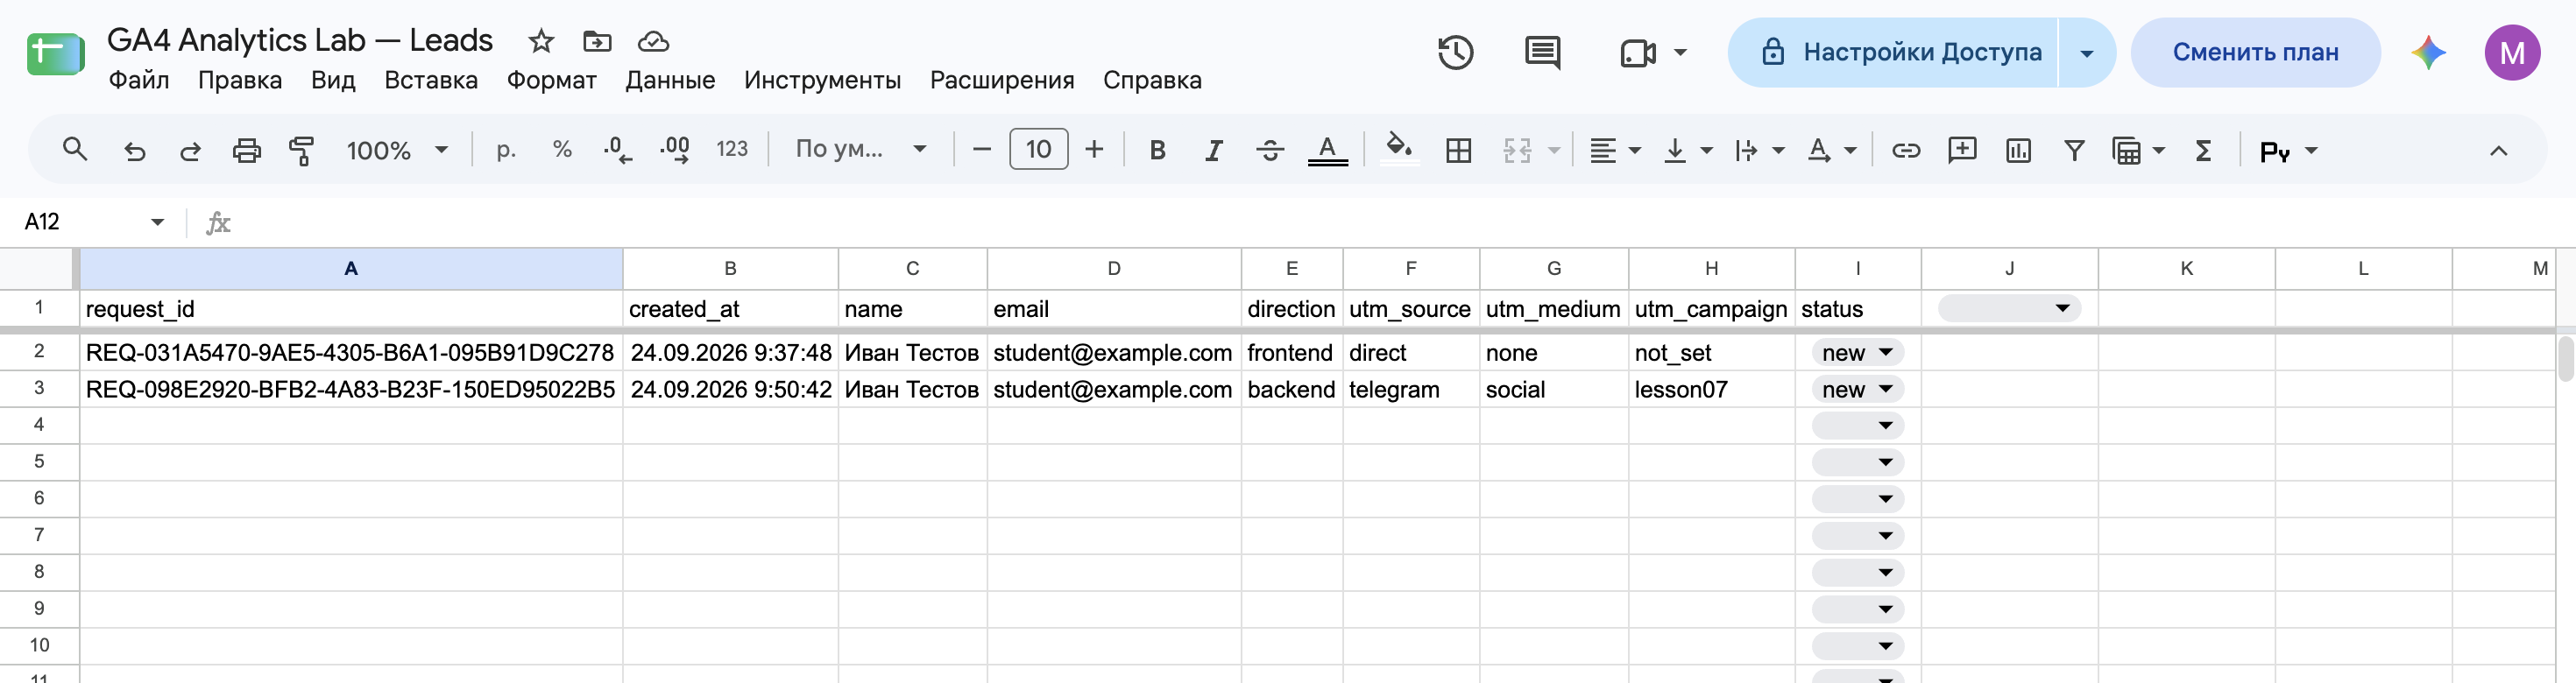Expand the name box dropdown arrow

click(x=157, y=222)
